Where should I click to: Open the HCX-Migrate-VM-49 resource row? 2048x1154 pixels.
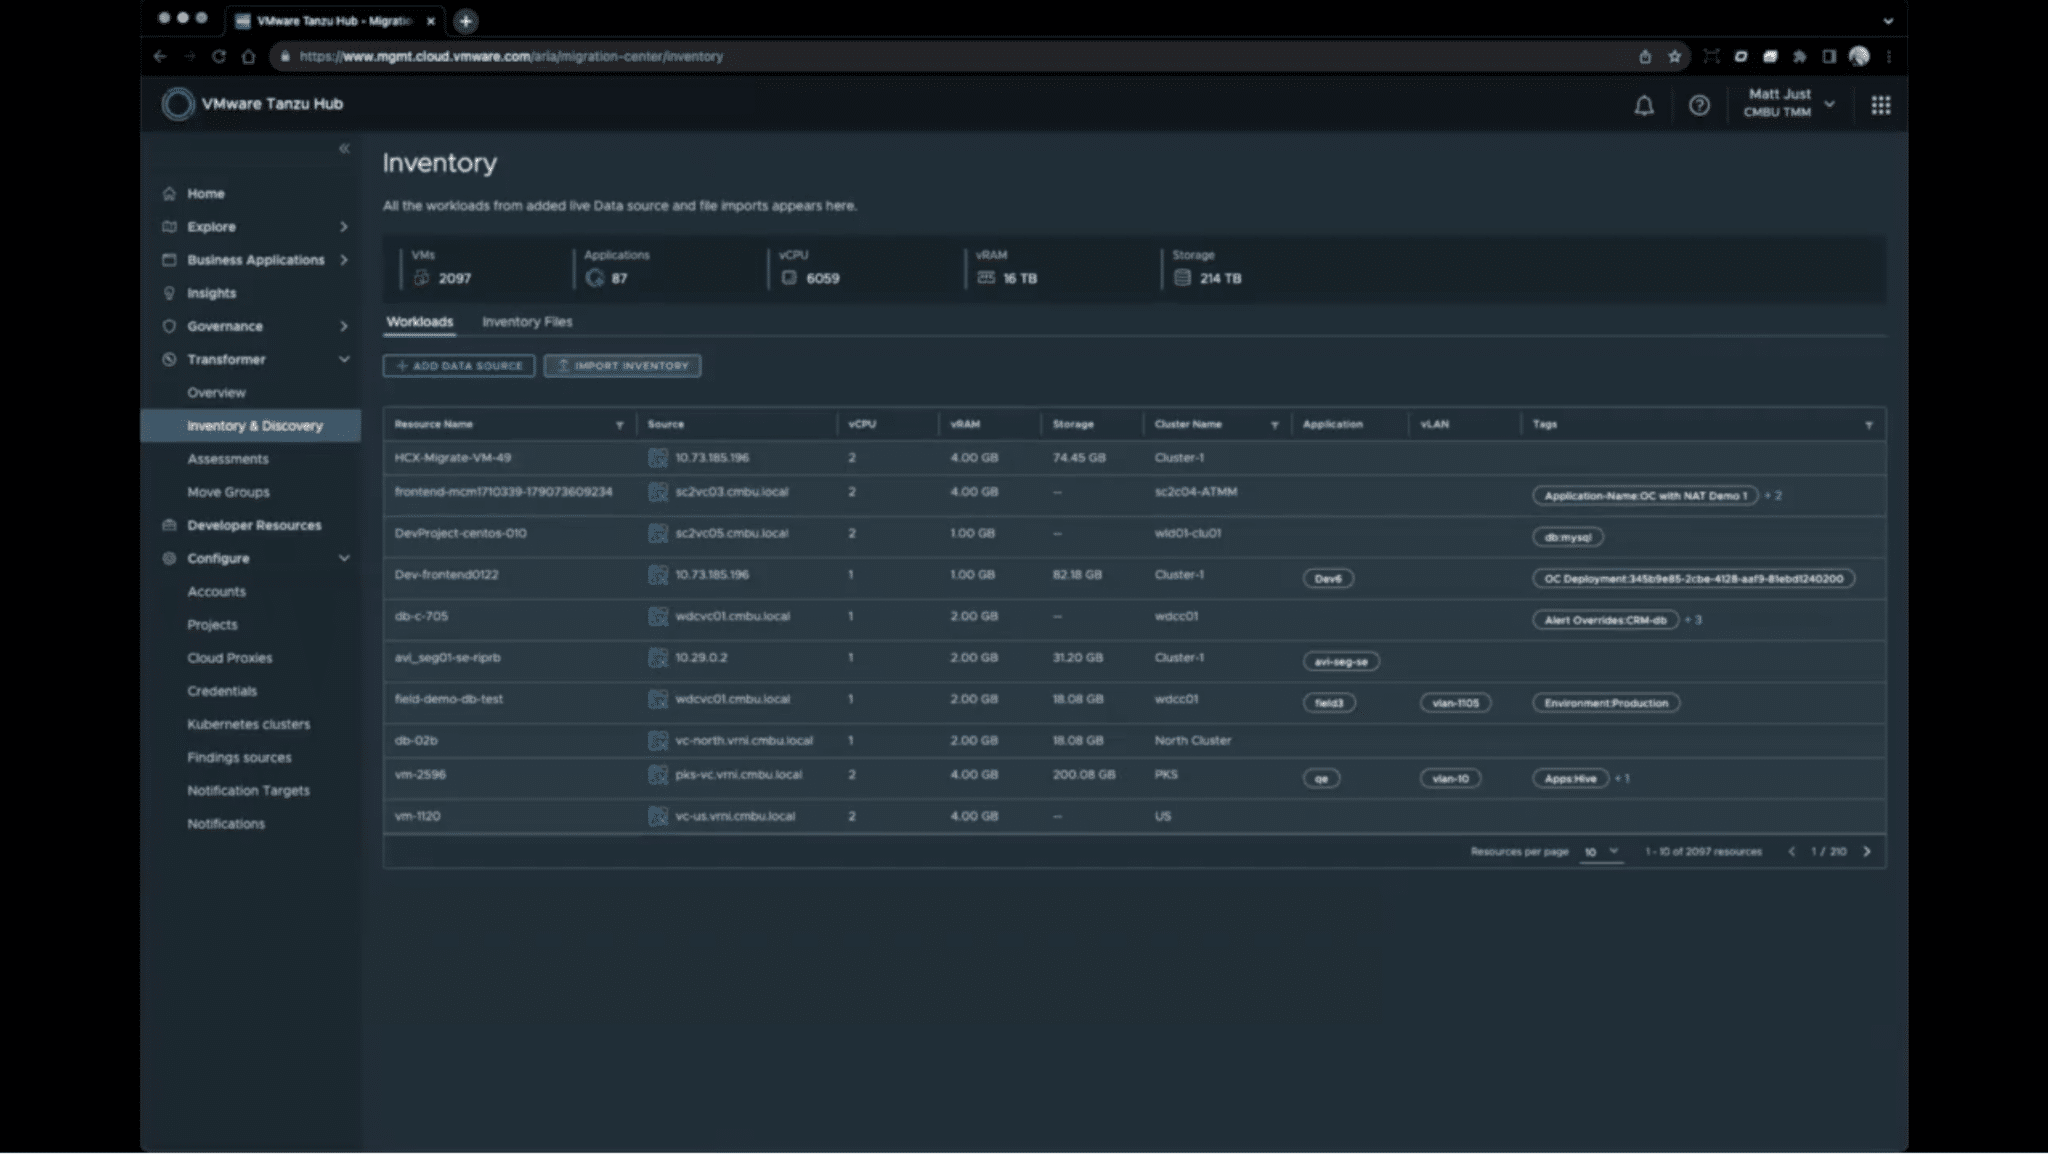tap(453, 458)
